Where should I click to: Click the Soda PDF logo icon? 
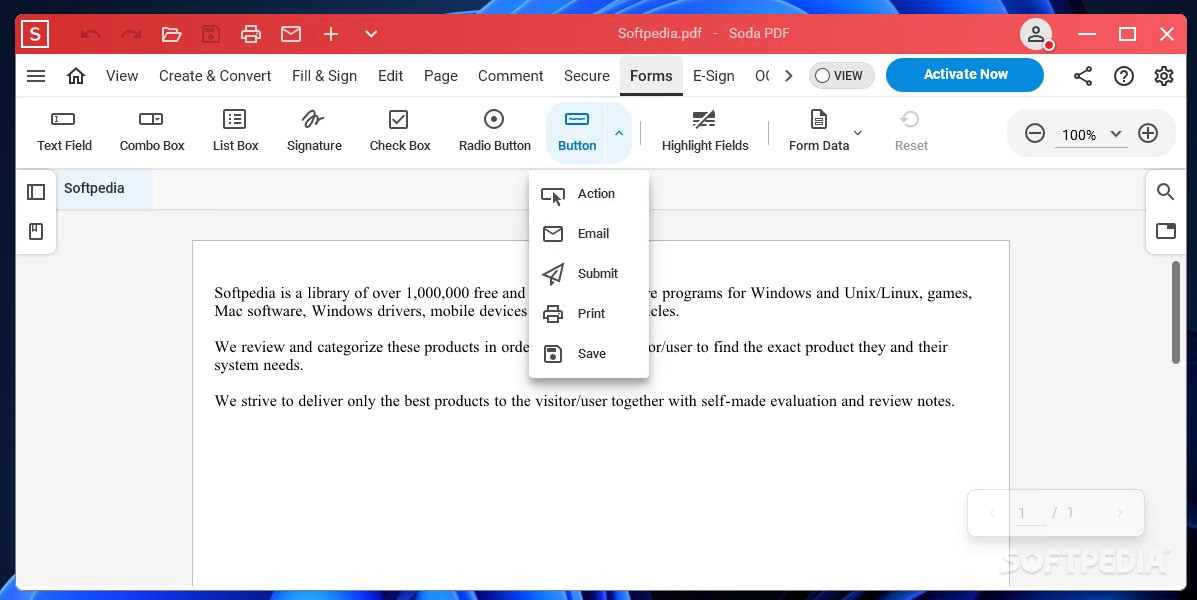click(x=35, y=34)
